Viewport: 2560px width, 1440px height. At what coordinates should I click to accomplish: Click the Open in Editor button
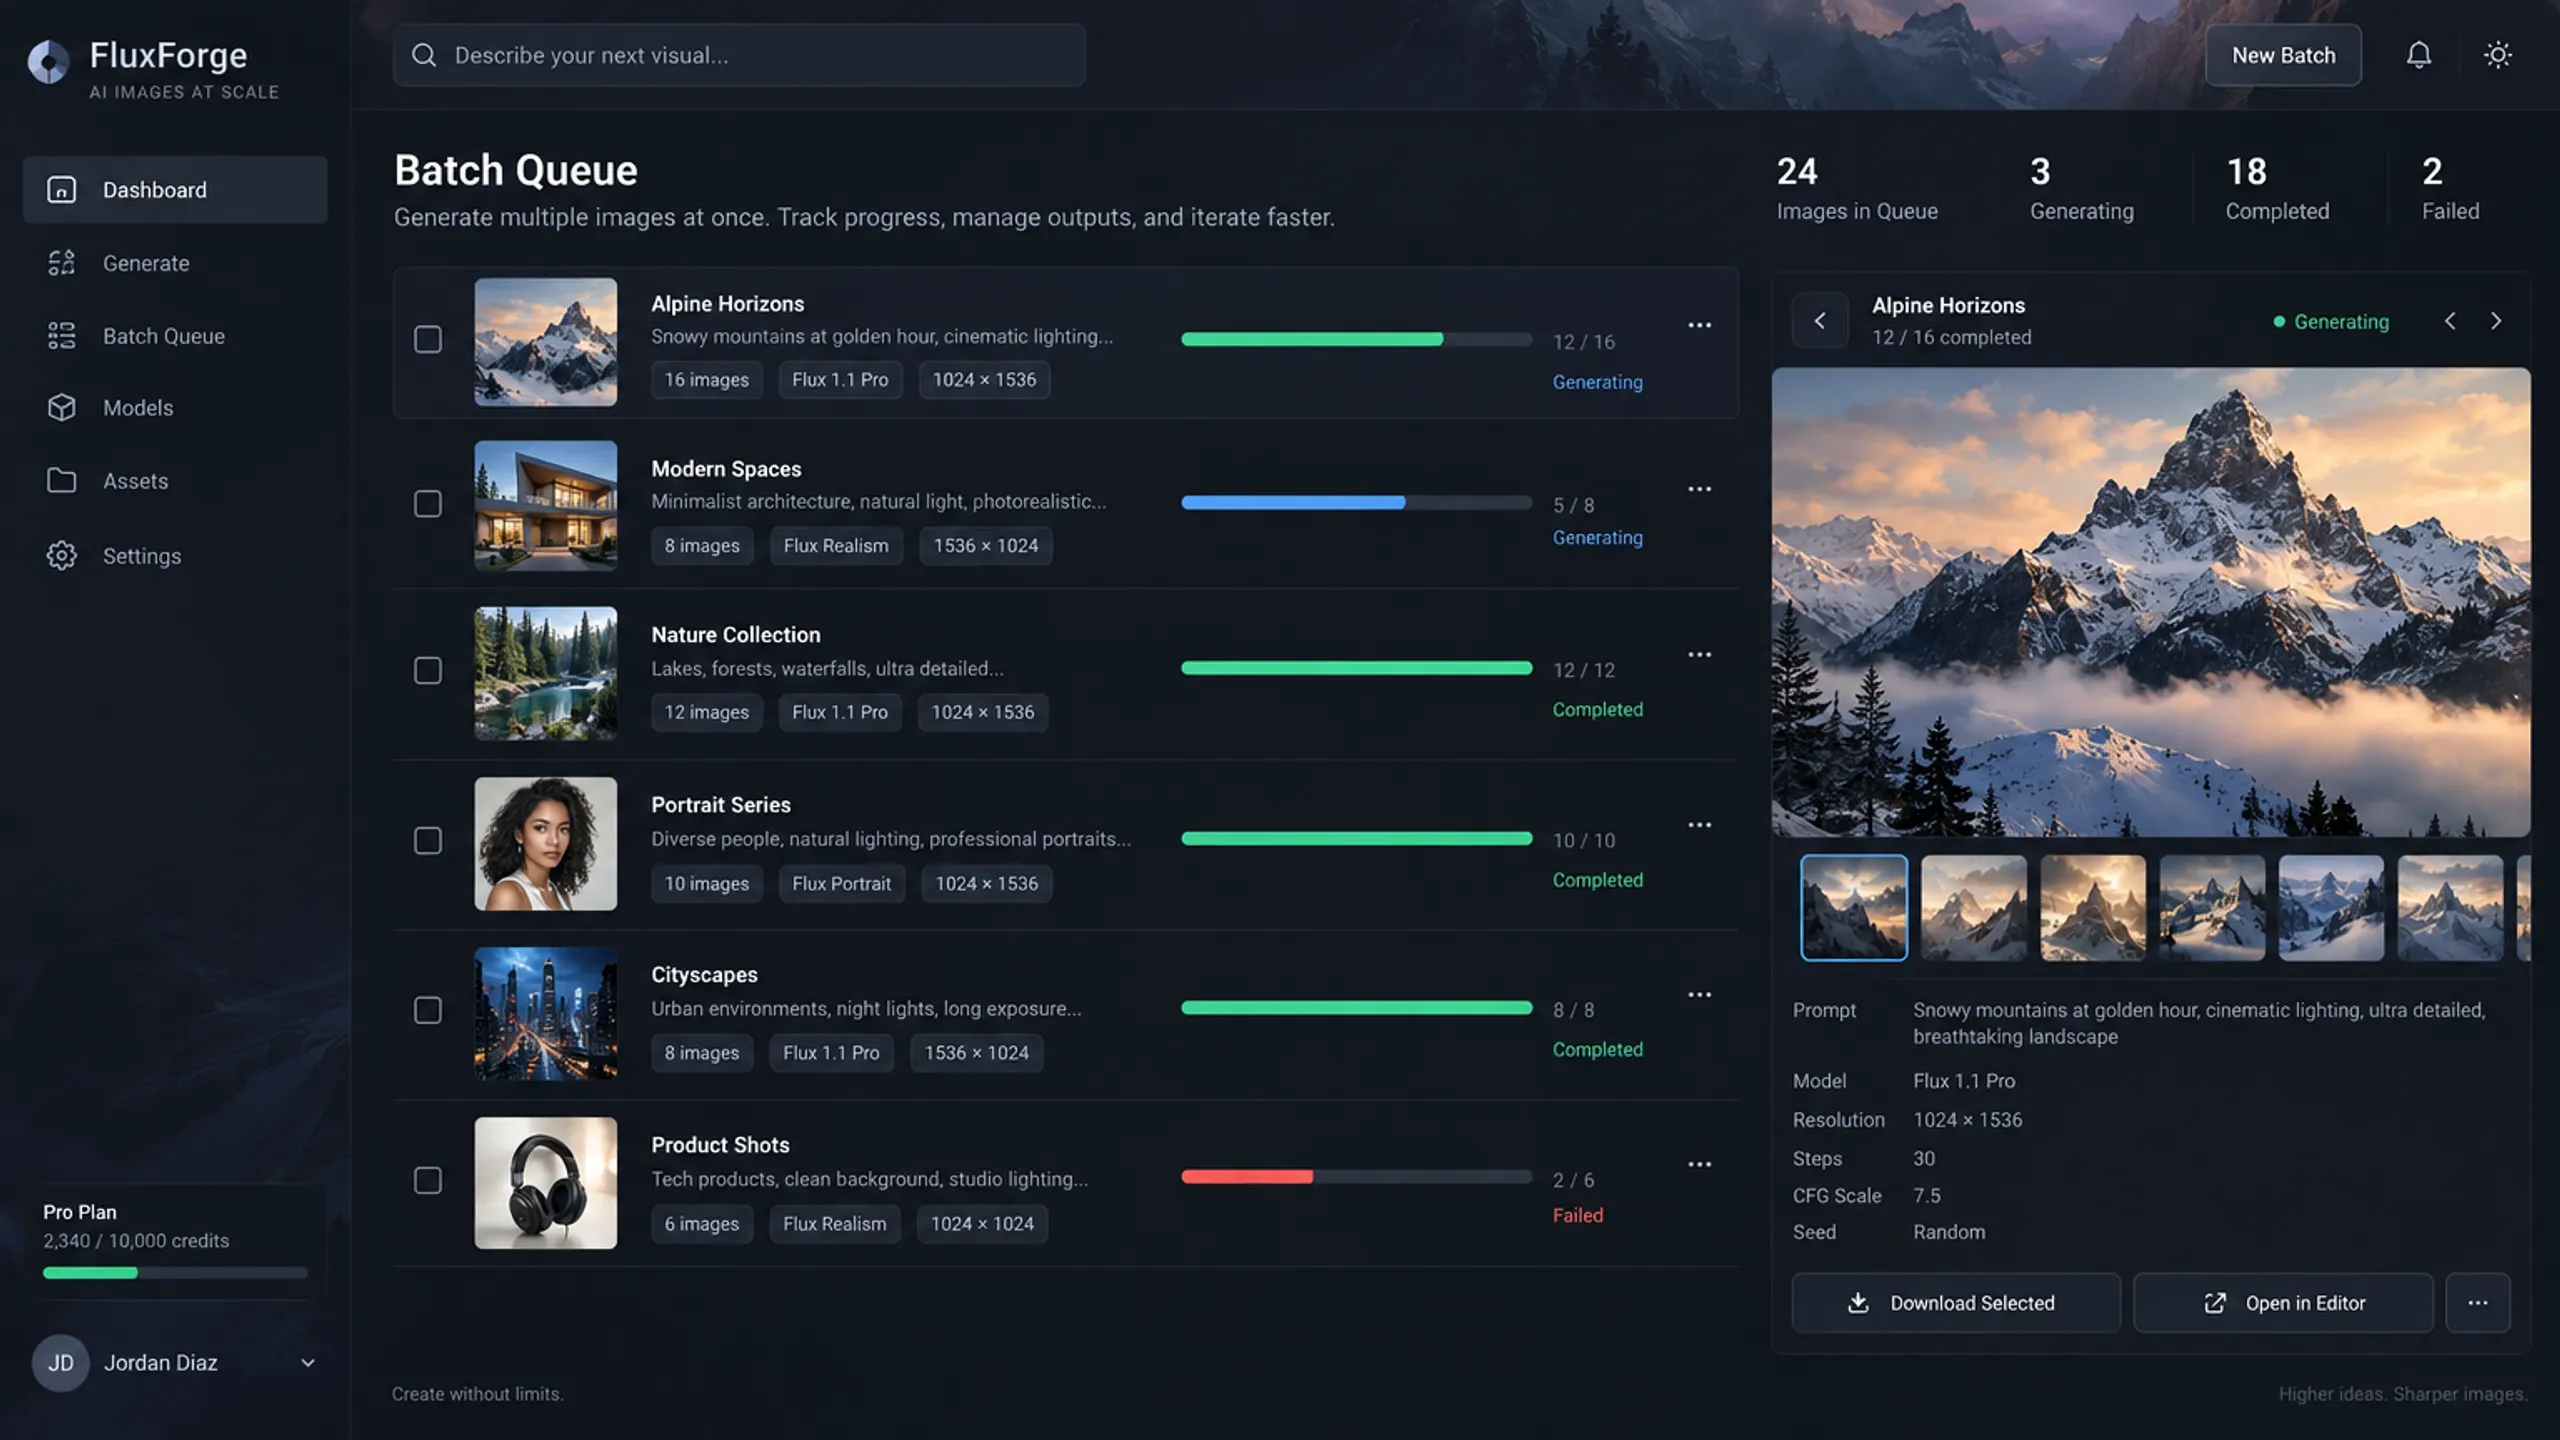coord(2283,1302)
